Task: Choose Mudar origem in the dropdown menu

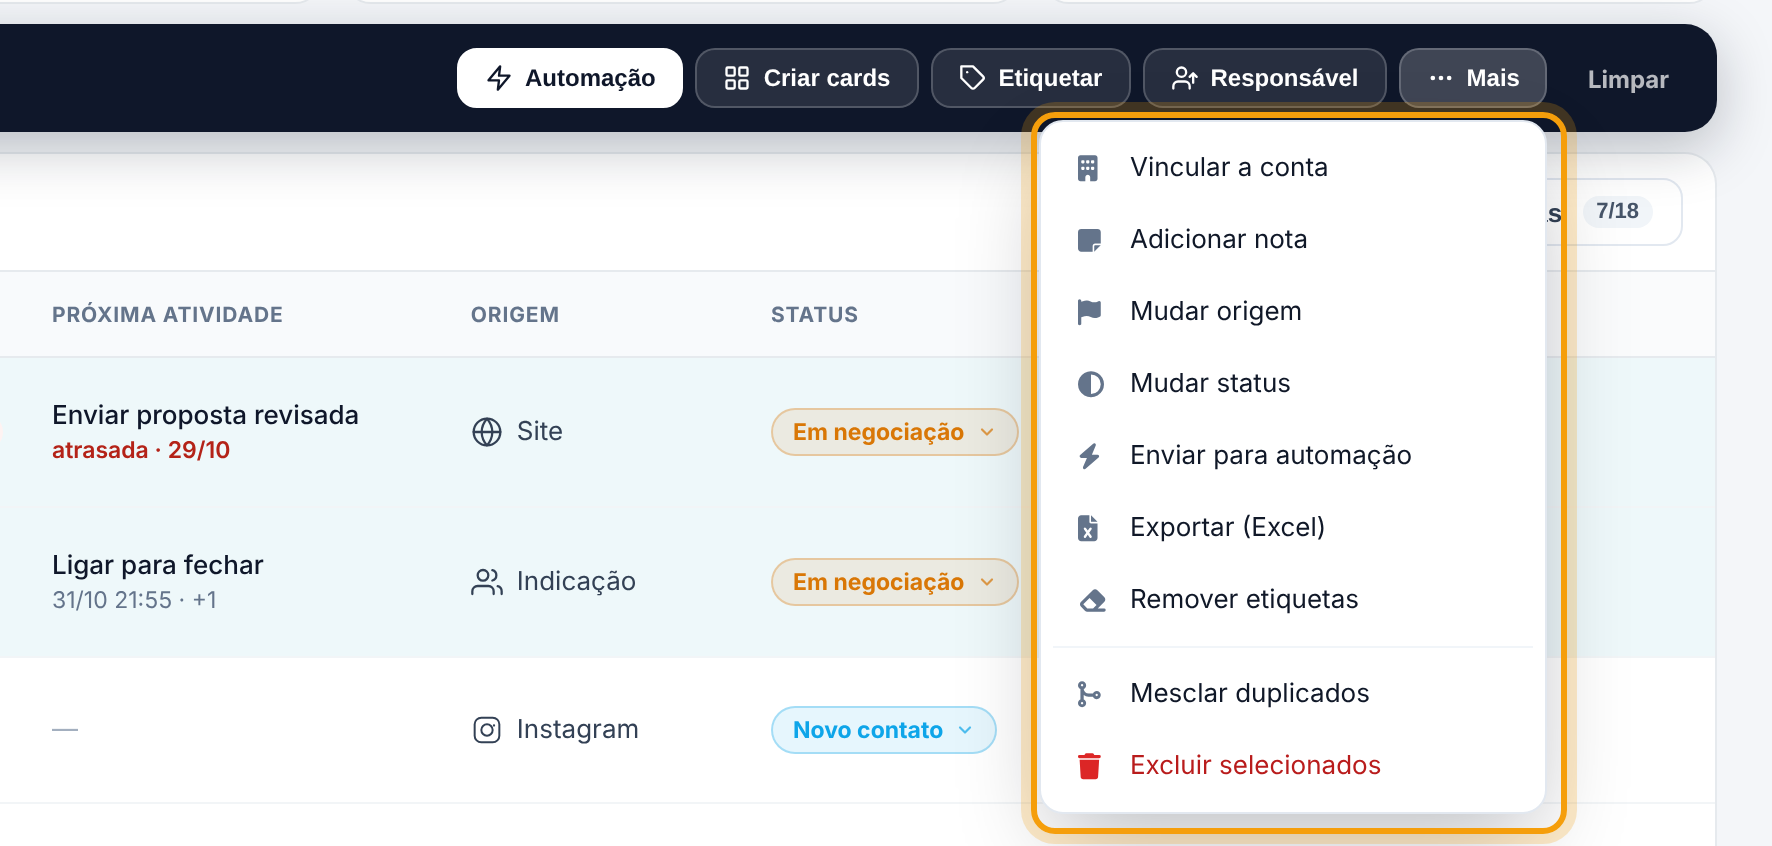Action: pyautogui.click(x=1292, y=311)
